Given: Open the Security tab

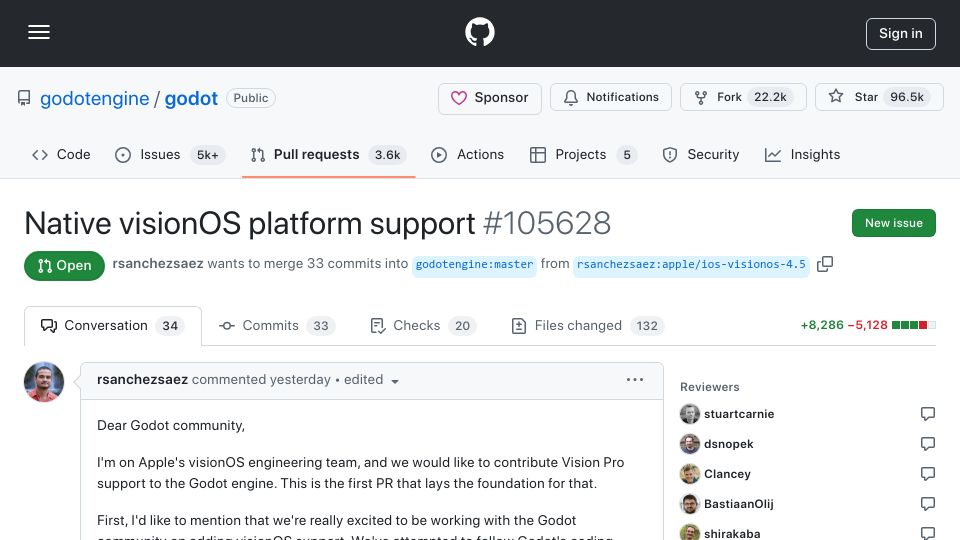Looking at the screenshot, I should (700, 155).
